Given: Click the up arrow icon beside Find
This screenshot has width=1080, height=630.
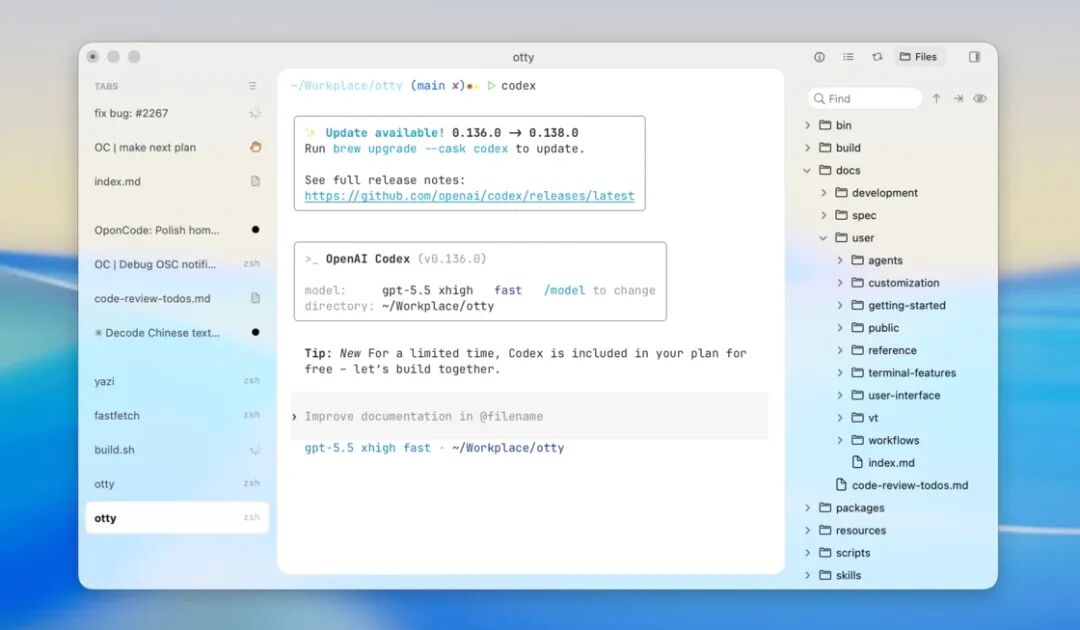Looking at the screenshot, I should [936, 98].
